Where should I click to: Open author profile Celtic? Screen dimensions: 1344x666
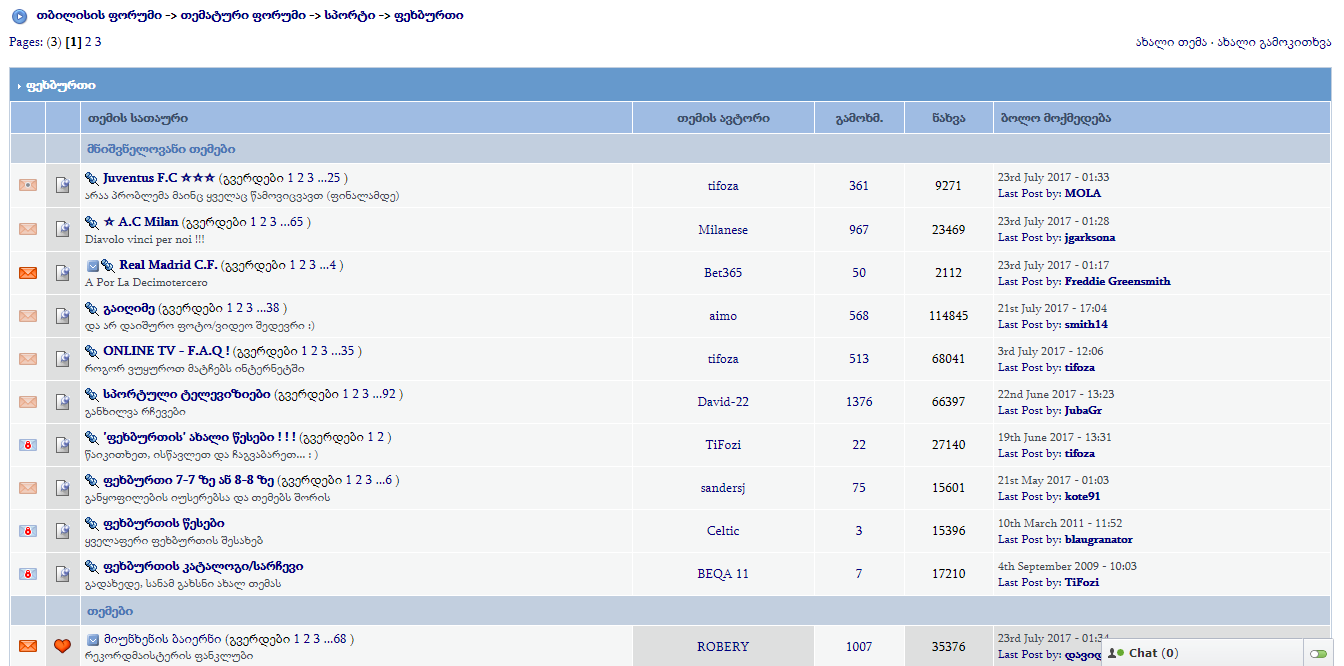click(x=723, y=531)
